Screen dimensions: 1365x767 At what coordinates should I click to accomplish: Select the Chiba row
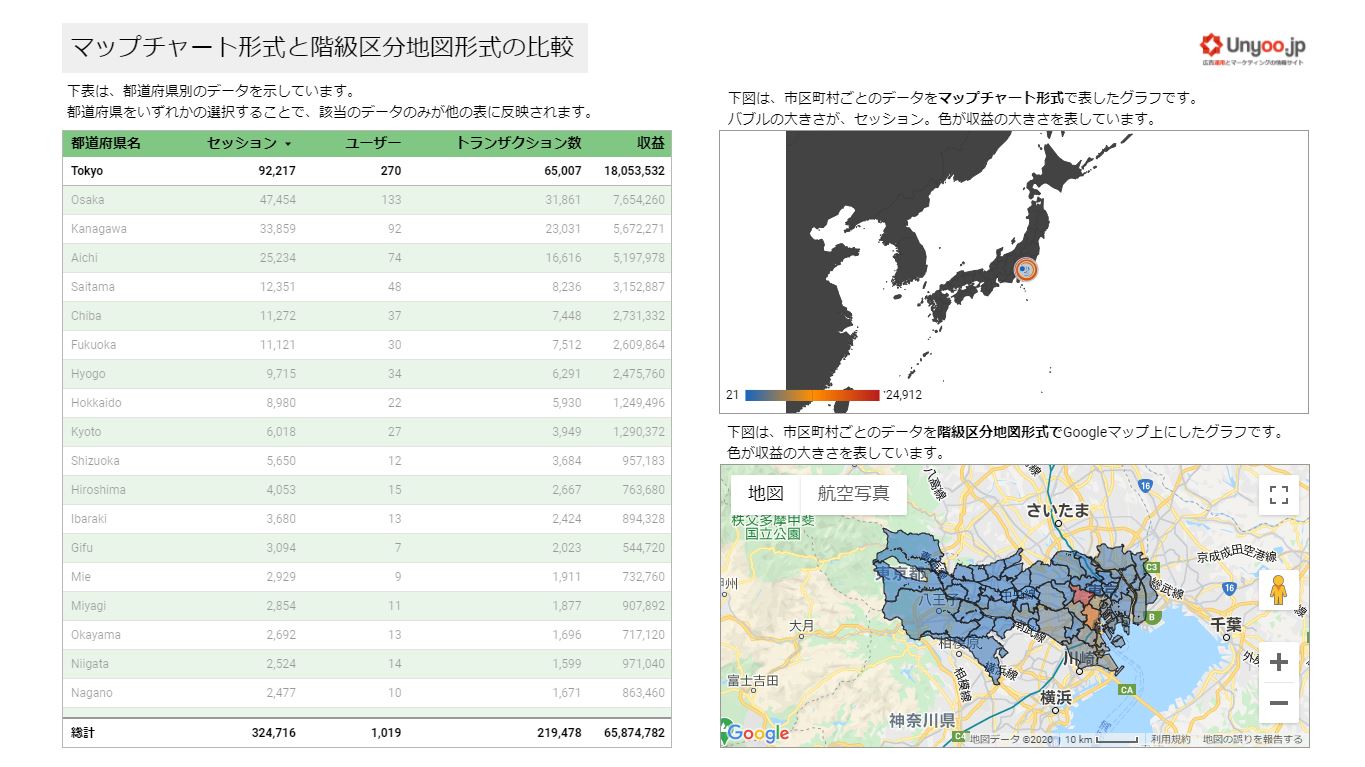point(367,316)
